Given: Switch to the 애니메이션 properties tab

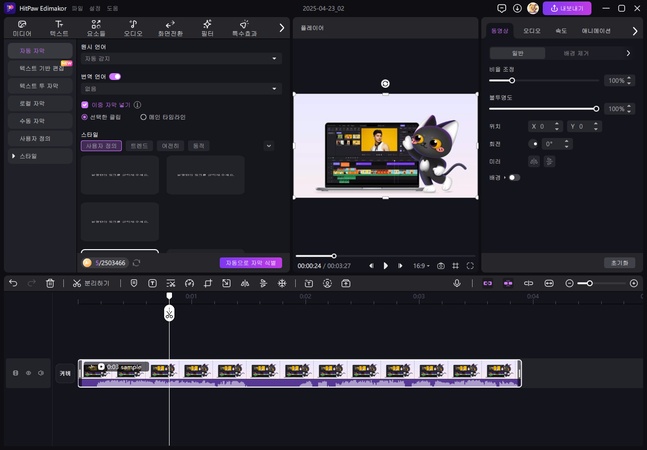Looking at the screenshot, I should 596,31.
